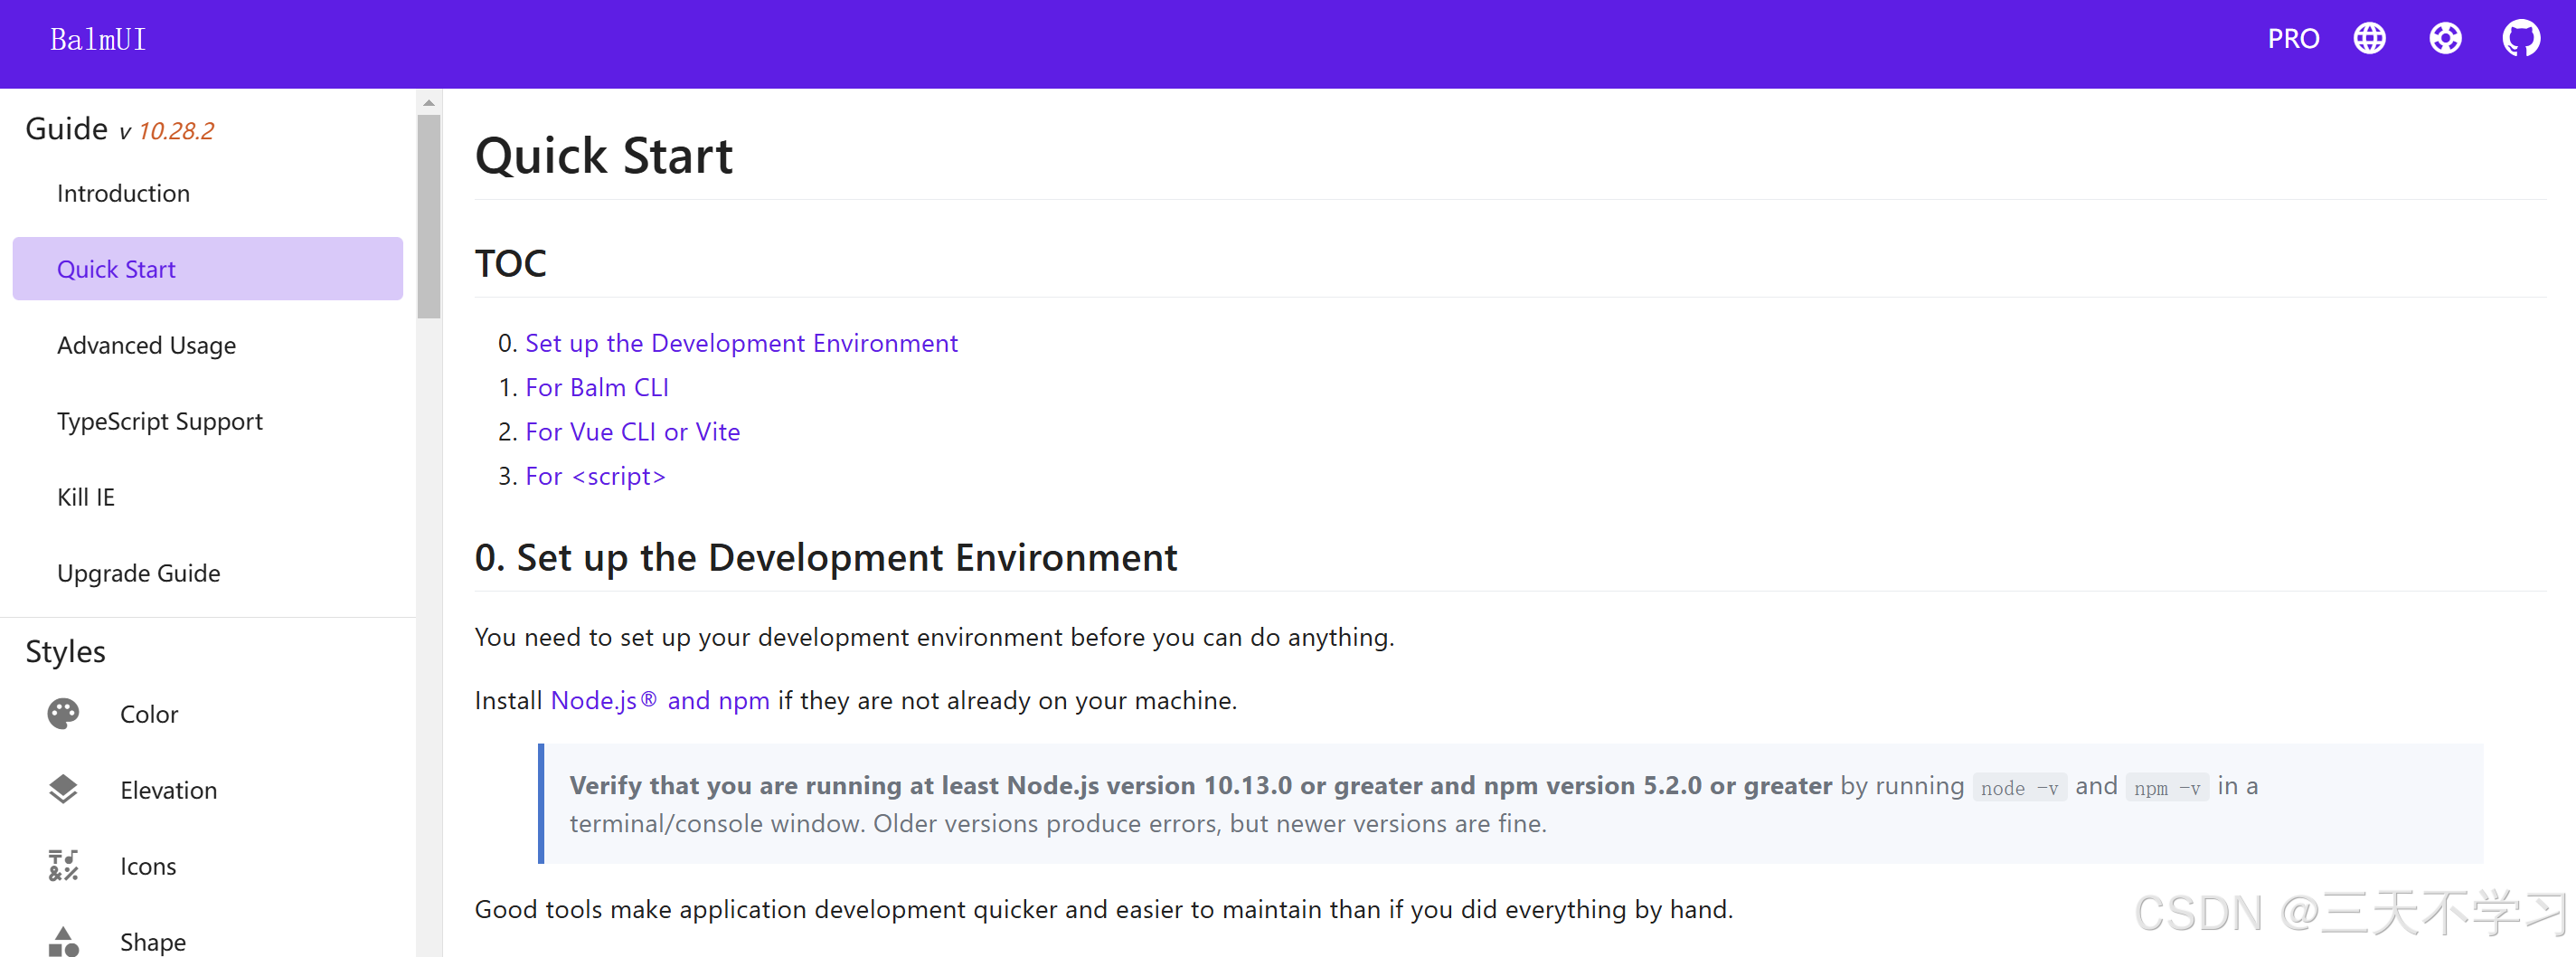This screenshot has height=957, width=2576.
Task: Click the BalmUI logo text
Action: click(x=98, y=40)
